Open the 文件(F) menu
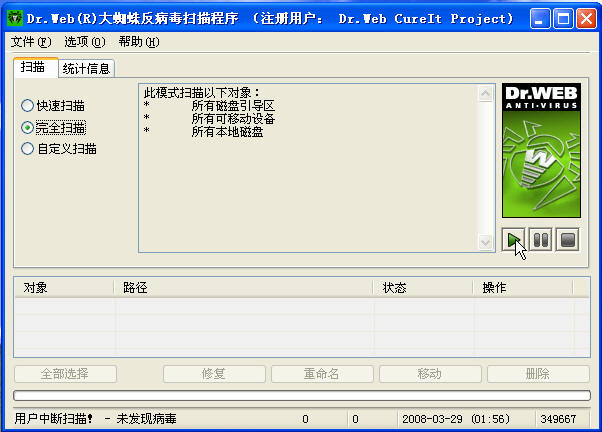 click(x=31, y=41)
